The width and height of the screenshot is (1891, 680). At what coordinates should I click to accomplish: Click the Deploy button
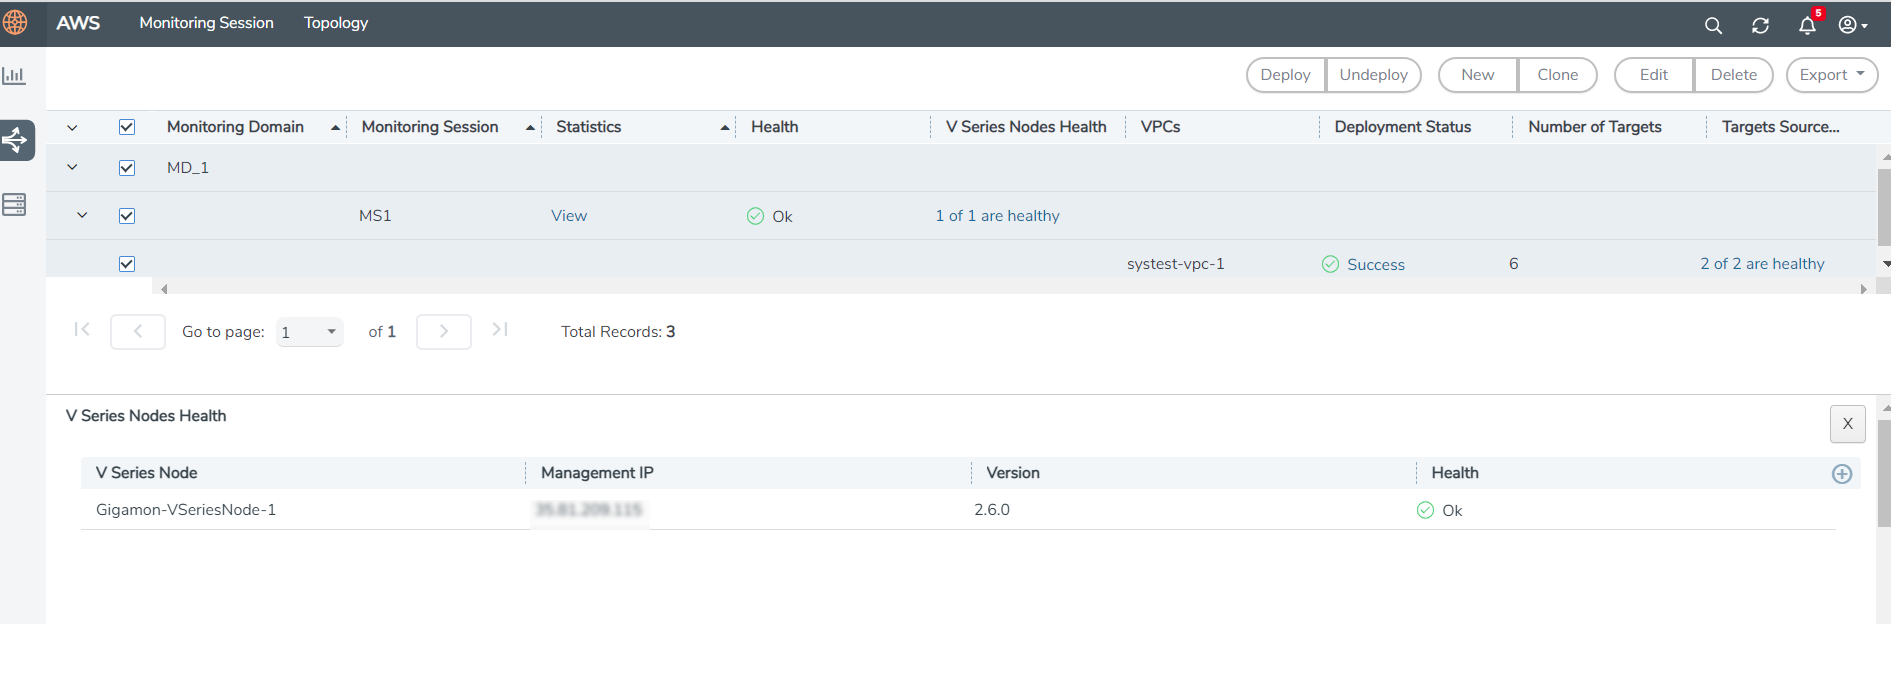pos(1285,75)
